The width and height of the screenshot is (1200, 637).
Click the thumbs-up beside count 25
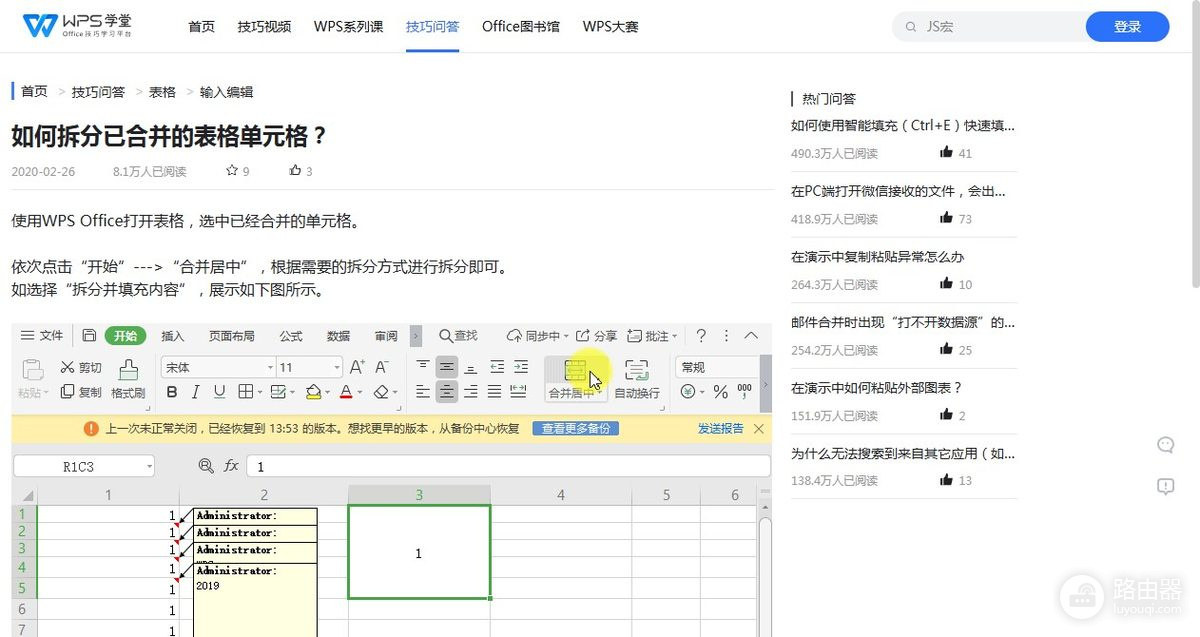[x=946, y=350]
